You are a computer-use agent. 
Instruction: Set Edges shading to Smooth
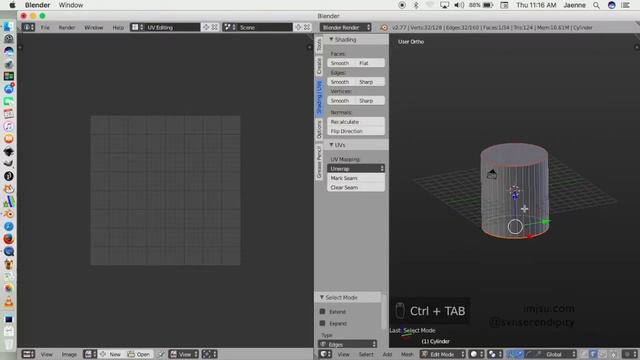coord(341,82)
